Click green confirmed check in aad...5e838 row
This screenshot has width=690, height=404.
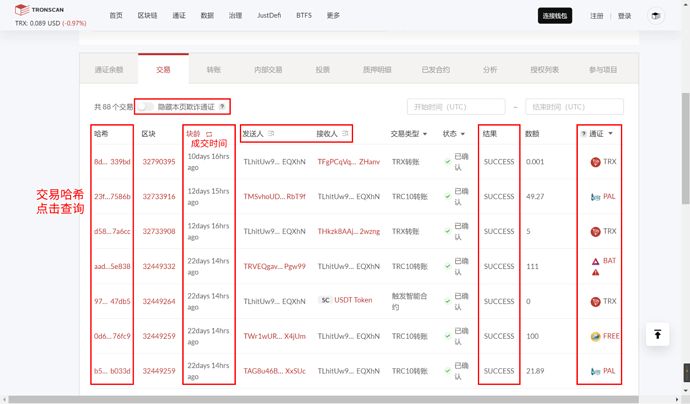click(x=448, y=266)
